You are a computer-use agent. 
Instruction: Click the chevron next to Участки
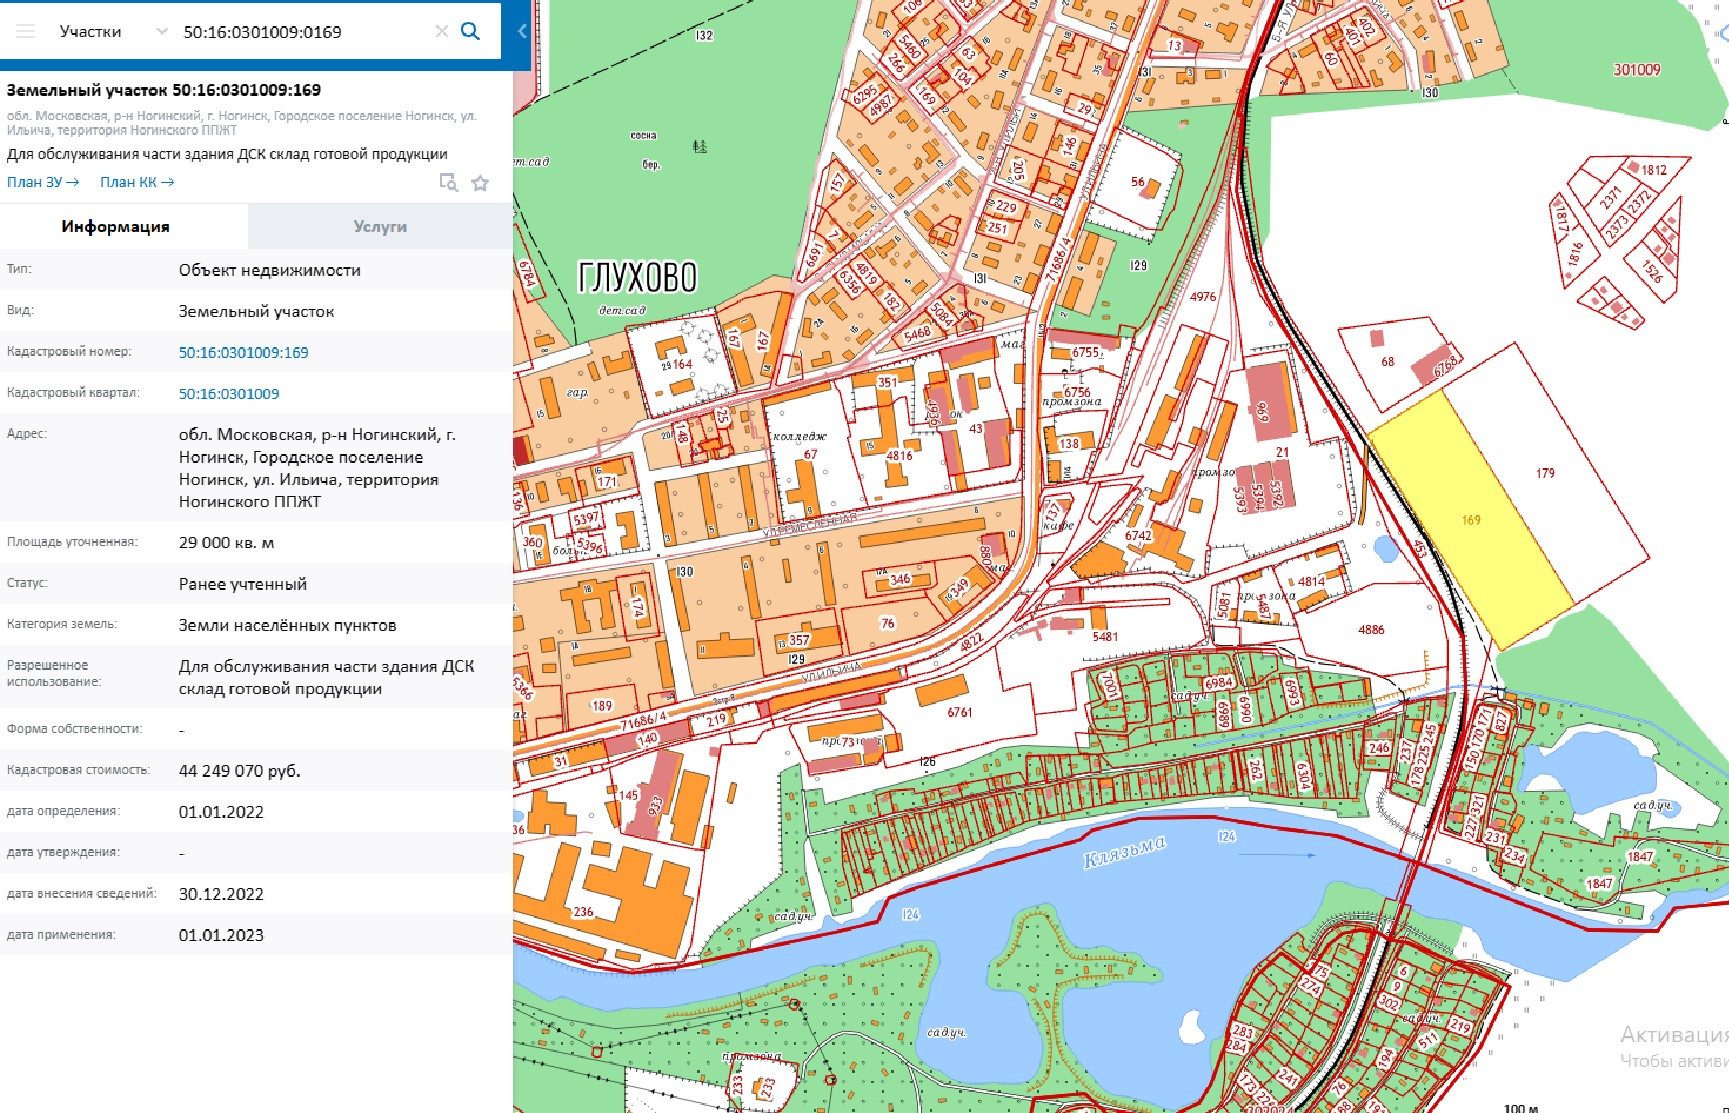[x=161, y=31]
